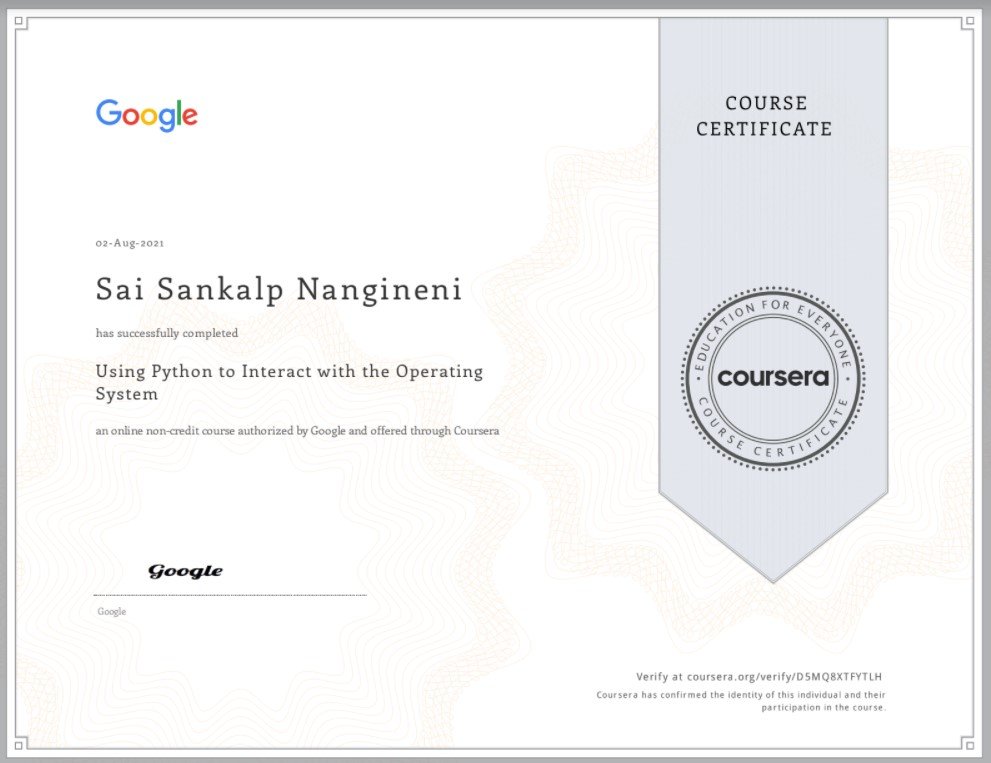The width and height of the screenshot is (991, 763).
Task: Click the COURSE CERTIFICATE heading
Action: [765, 116]
